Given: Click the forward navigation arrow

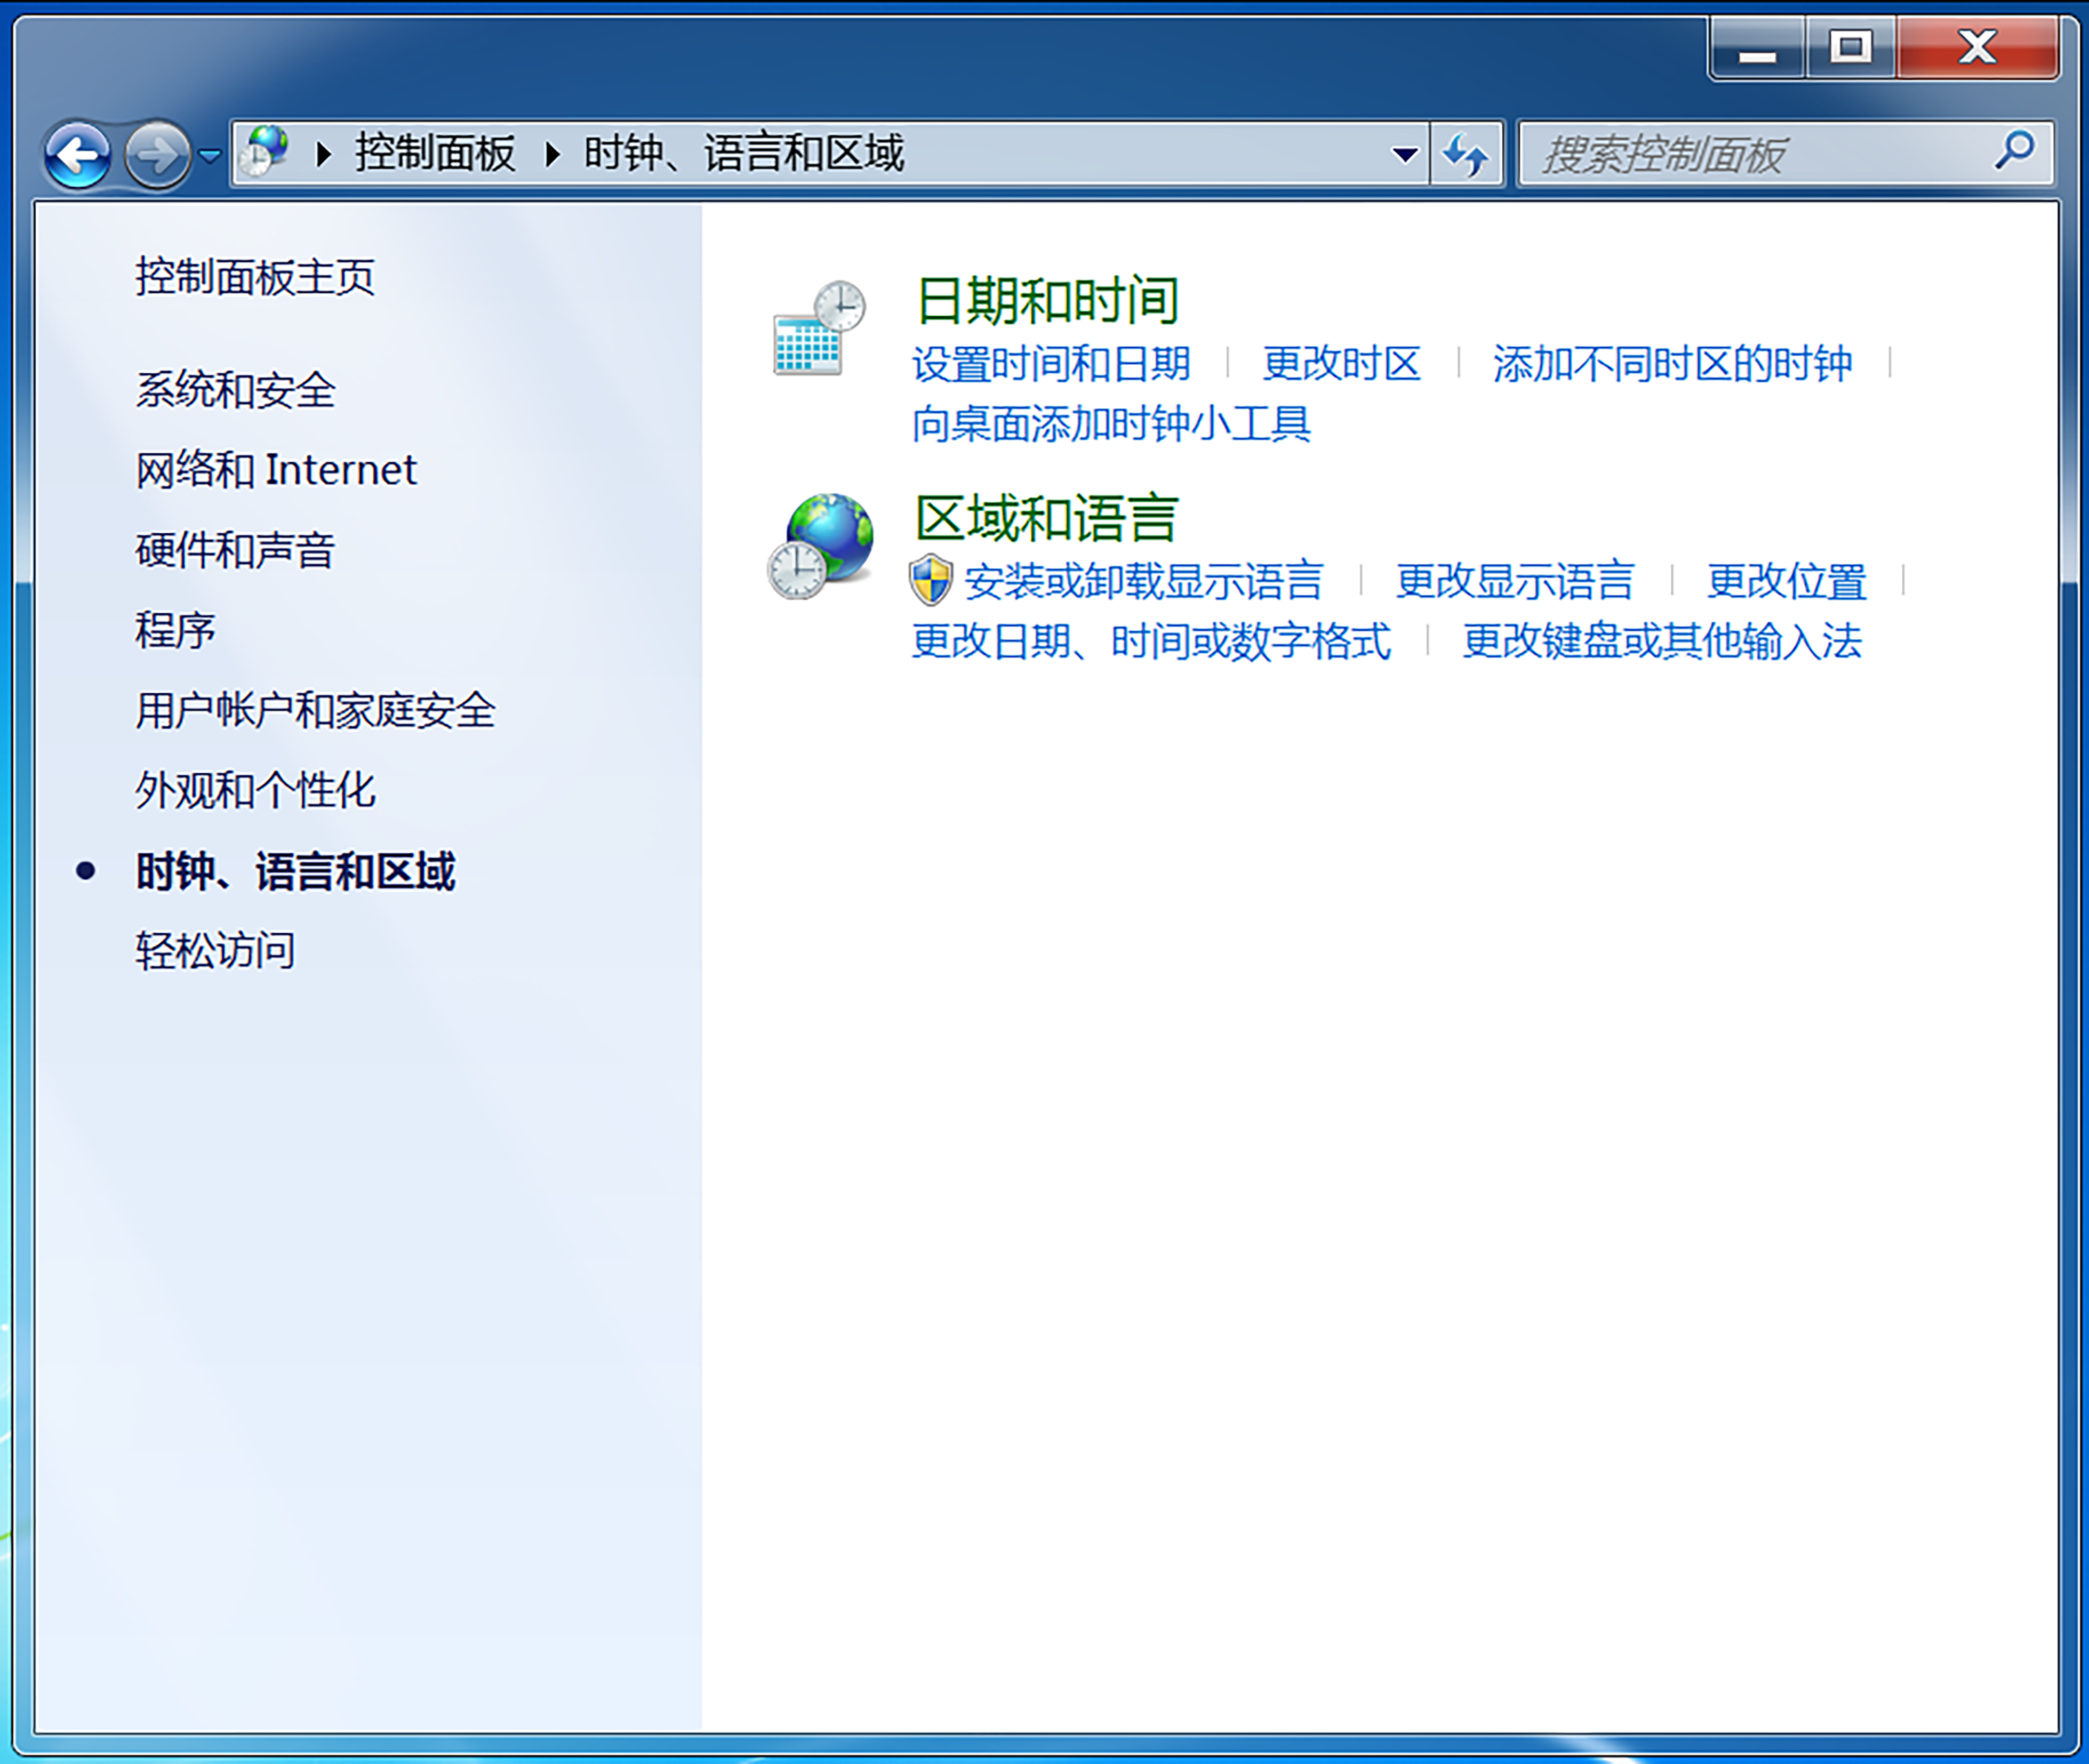Looking at the screenshot, I should 157,154.
